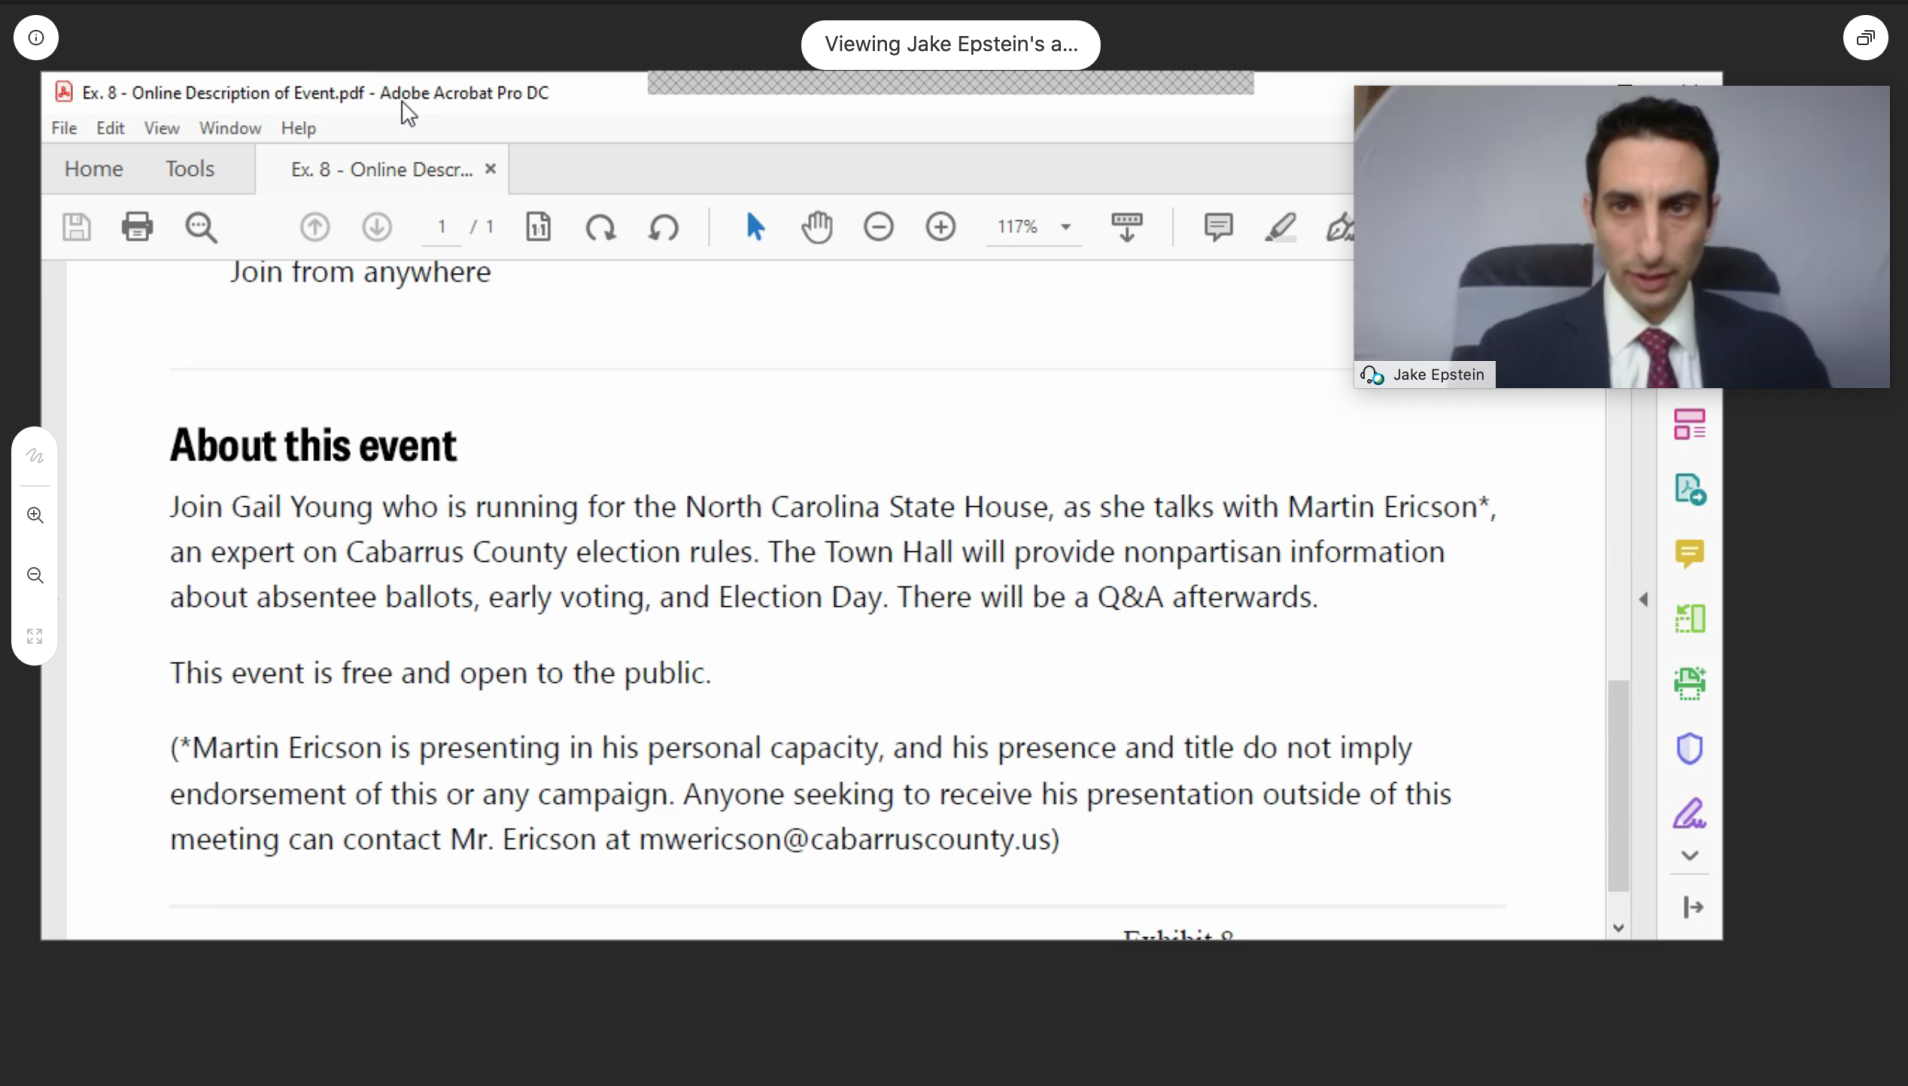Open the Protect shield tool
Viewport: 1908px width, 1086px height.
(x=1690, y=748)
